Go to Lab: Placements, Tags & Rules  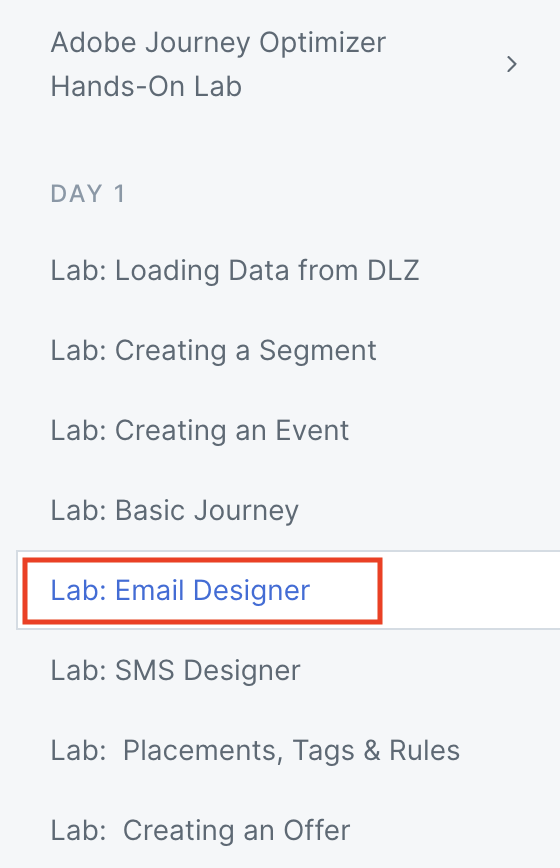[255, 751]
